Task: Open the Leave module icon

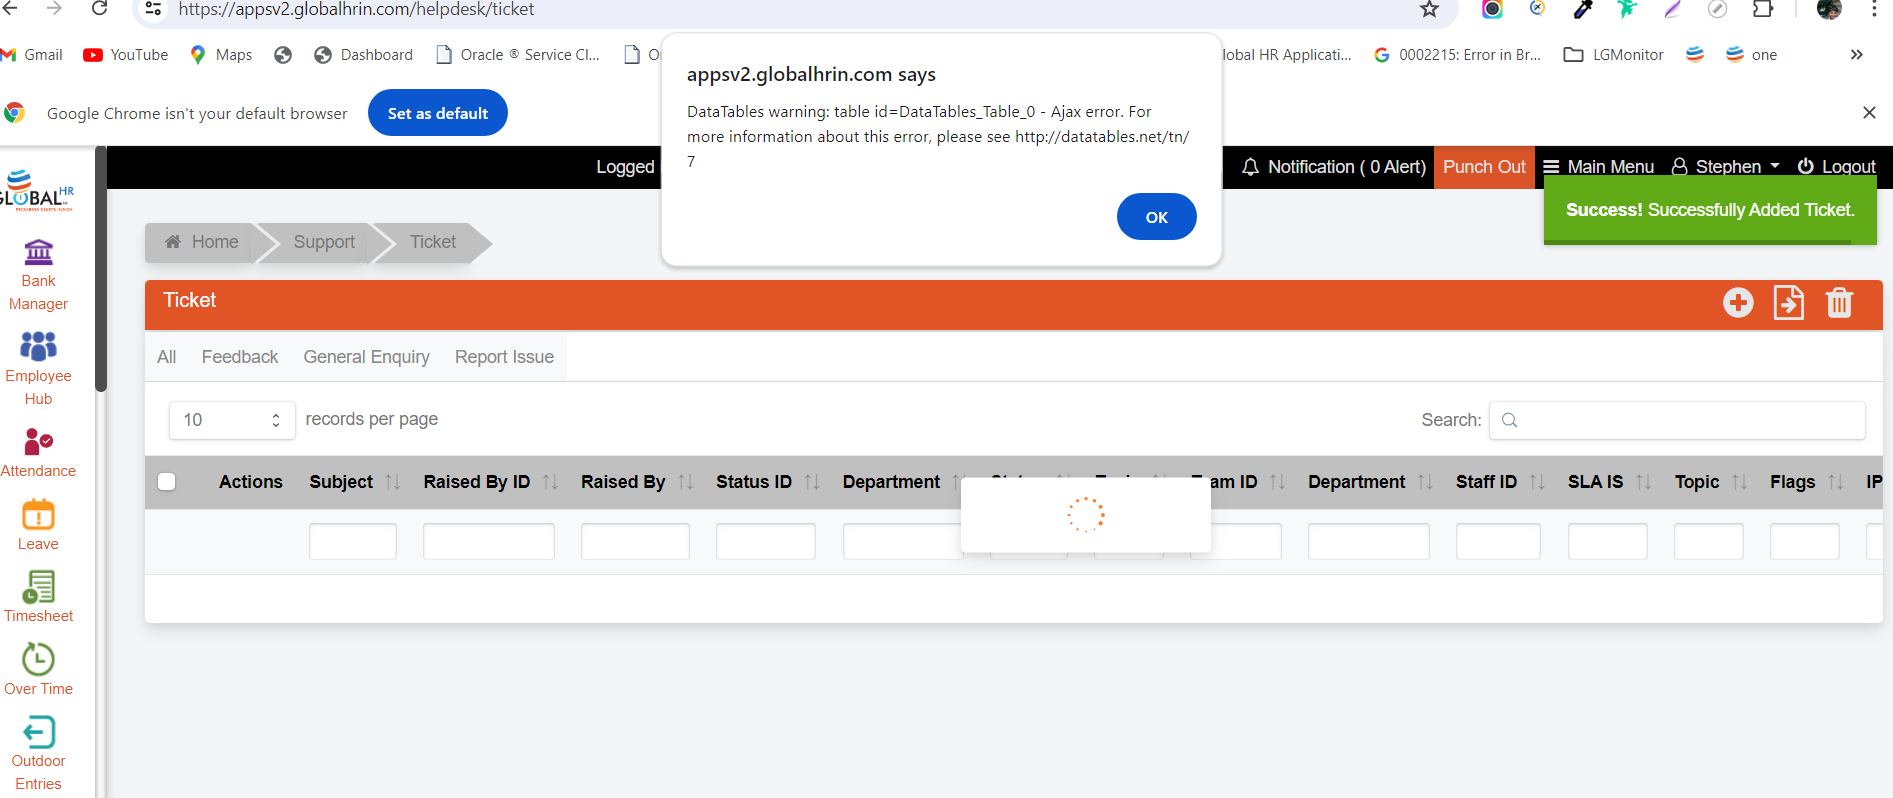Action: click(38, 525)
